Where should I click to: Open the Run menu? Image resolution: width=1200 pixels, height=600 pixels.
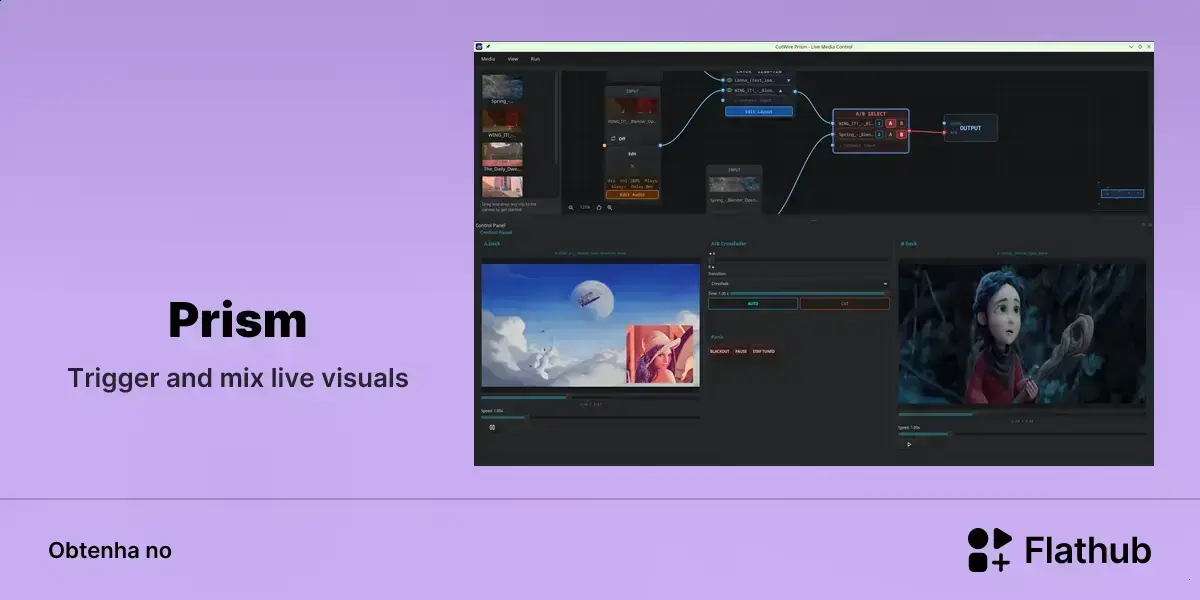tap(535, 59)
